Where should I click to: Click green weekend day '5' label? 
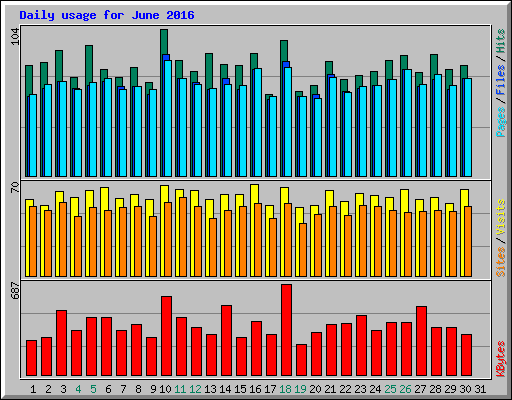pos(93,389)
